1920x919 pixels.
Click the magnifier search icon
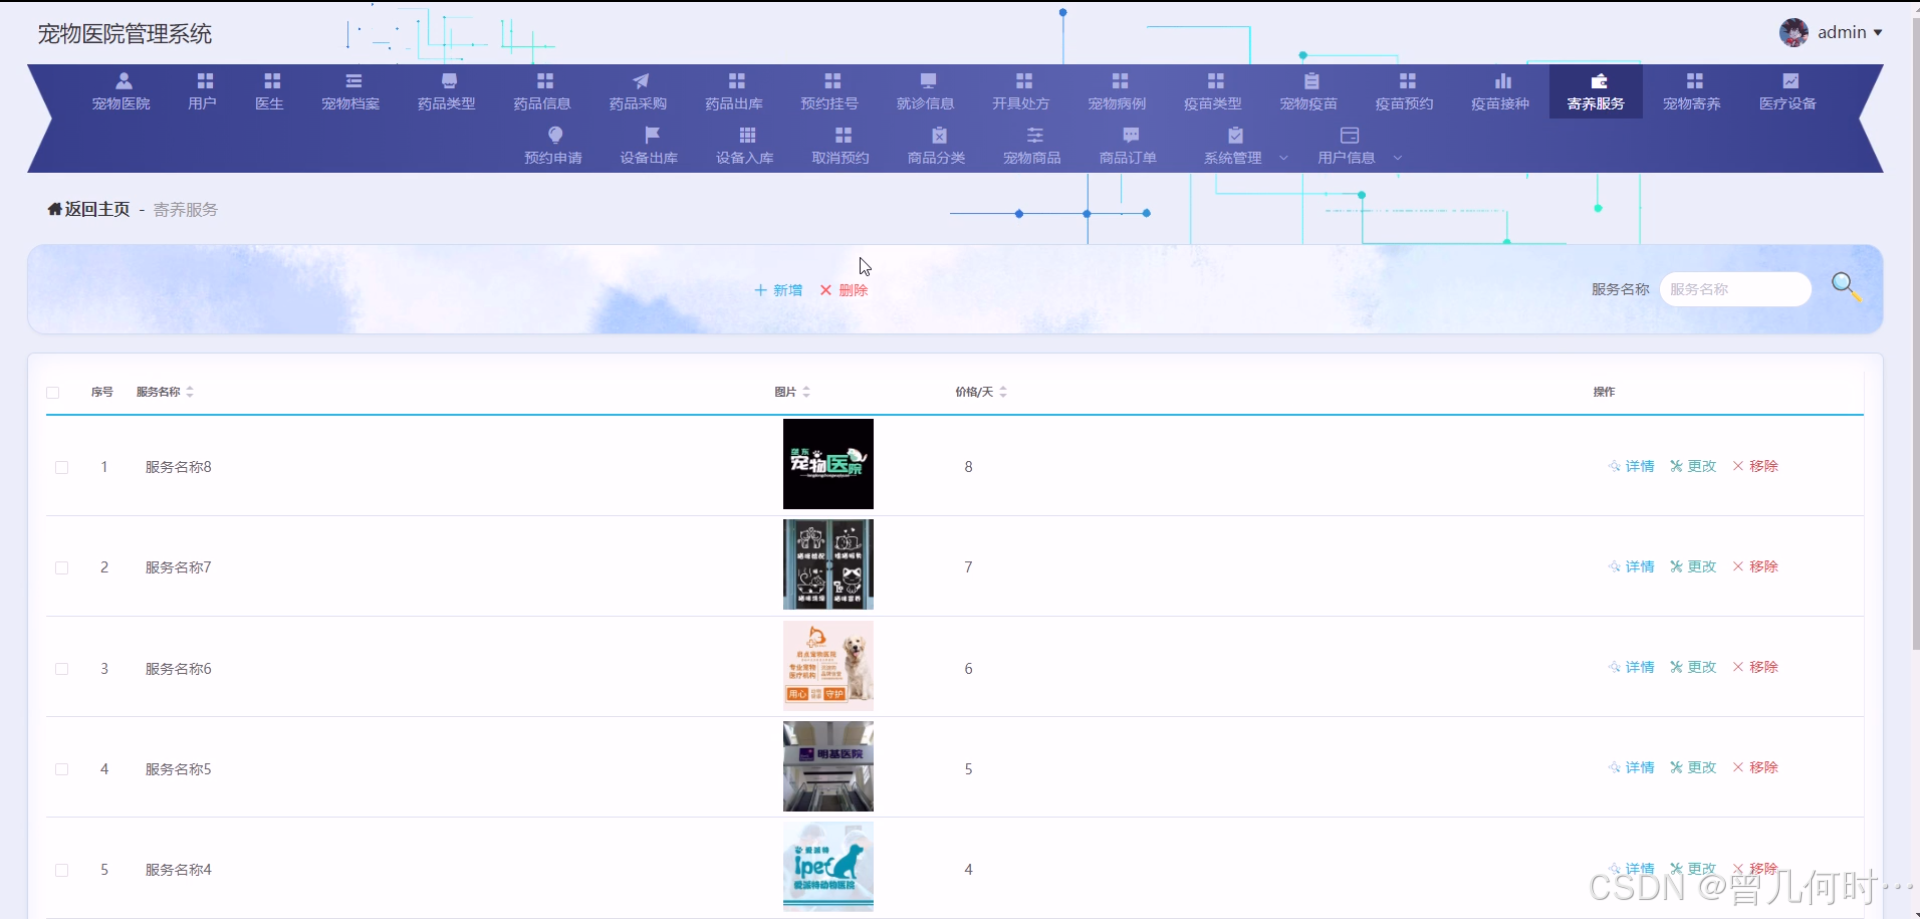[1846, 288]
